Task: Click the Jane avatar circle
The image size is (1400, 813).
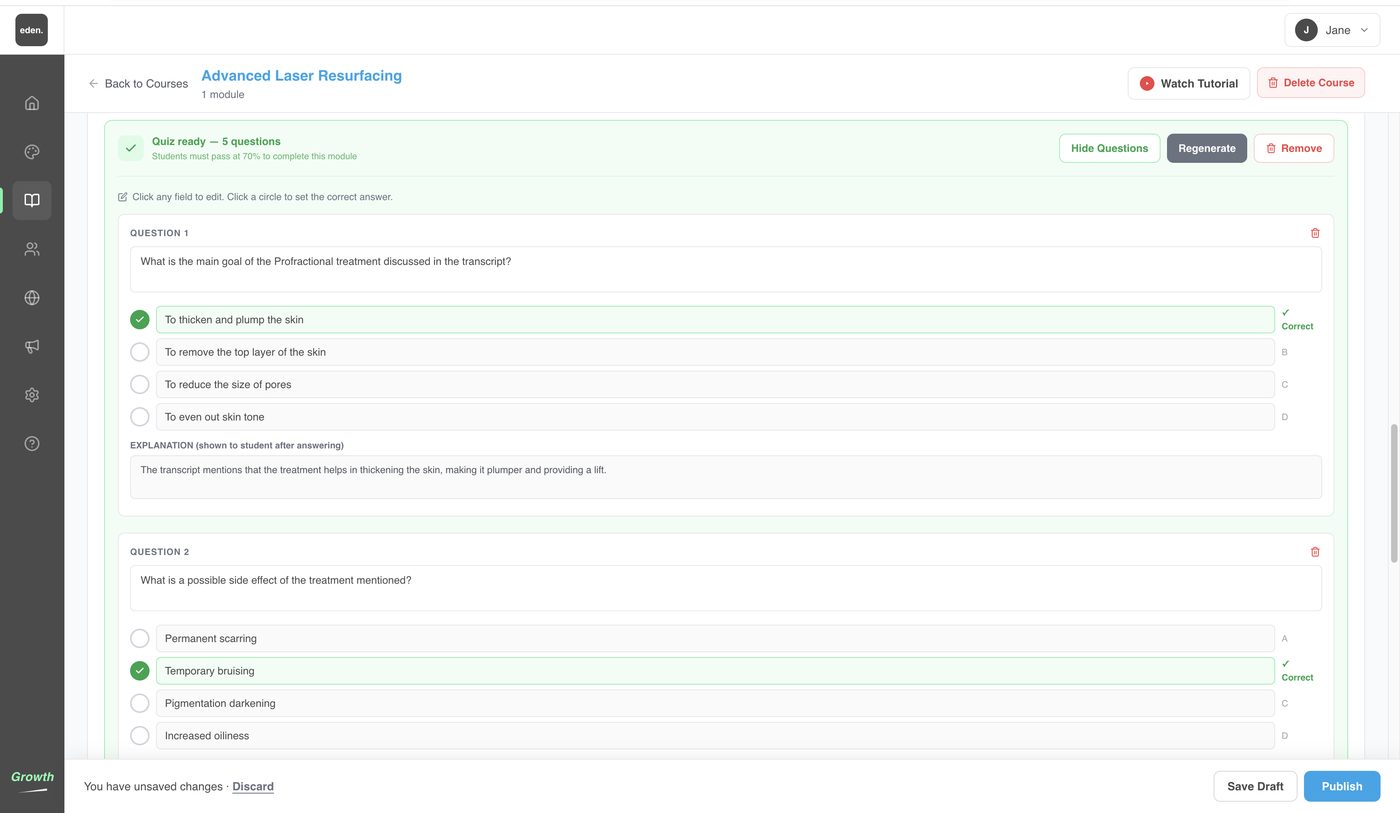Action: (x=1306, y=30)
